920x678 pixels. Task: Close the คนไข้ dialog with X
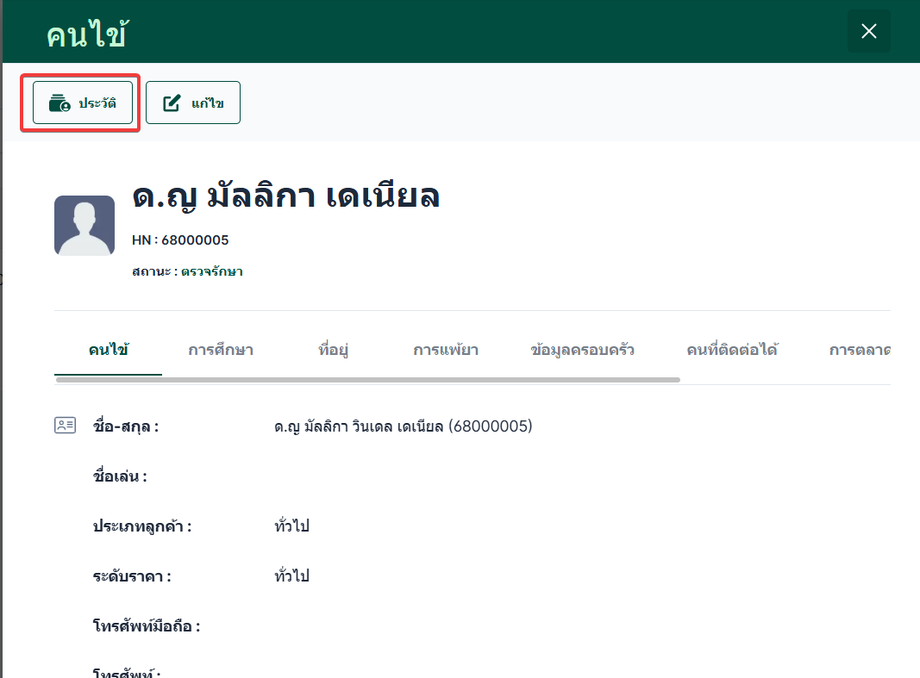tap(869, 31)
